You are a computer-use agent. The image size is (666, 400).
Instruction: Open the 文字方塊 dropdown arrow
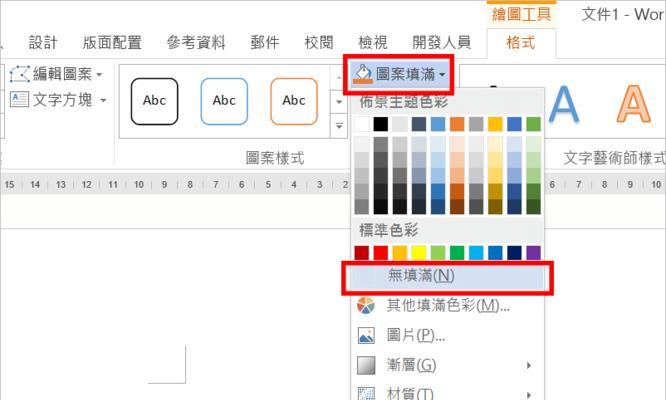tap(103, 100)
